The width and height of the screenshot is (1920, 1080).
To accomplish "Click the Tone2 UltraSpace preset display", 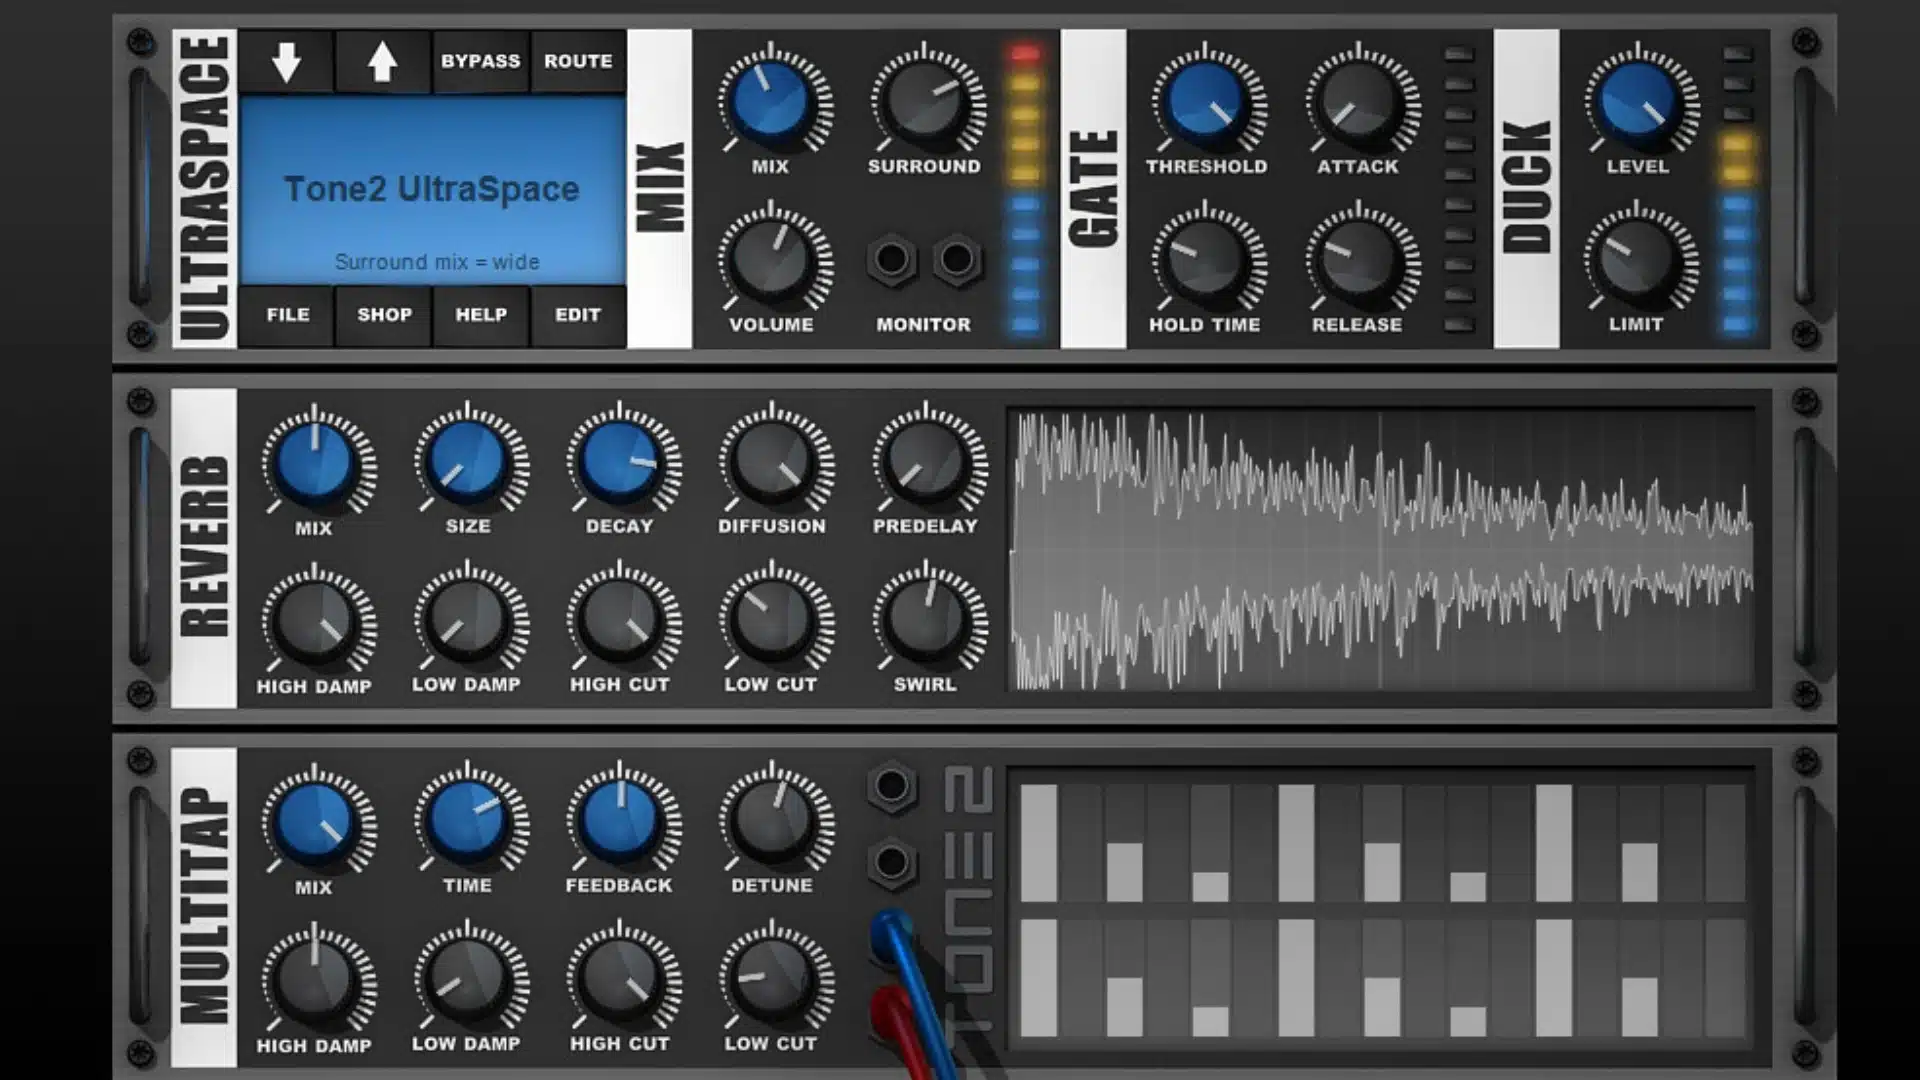I will point(432,190).
